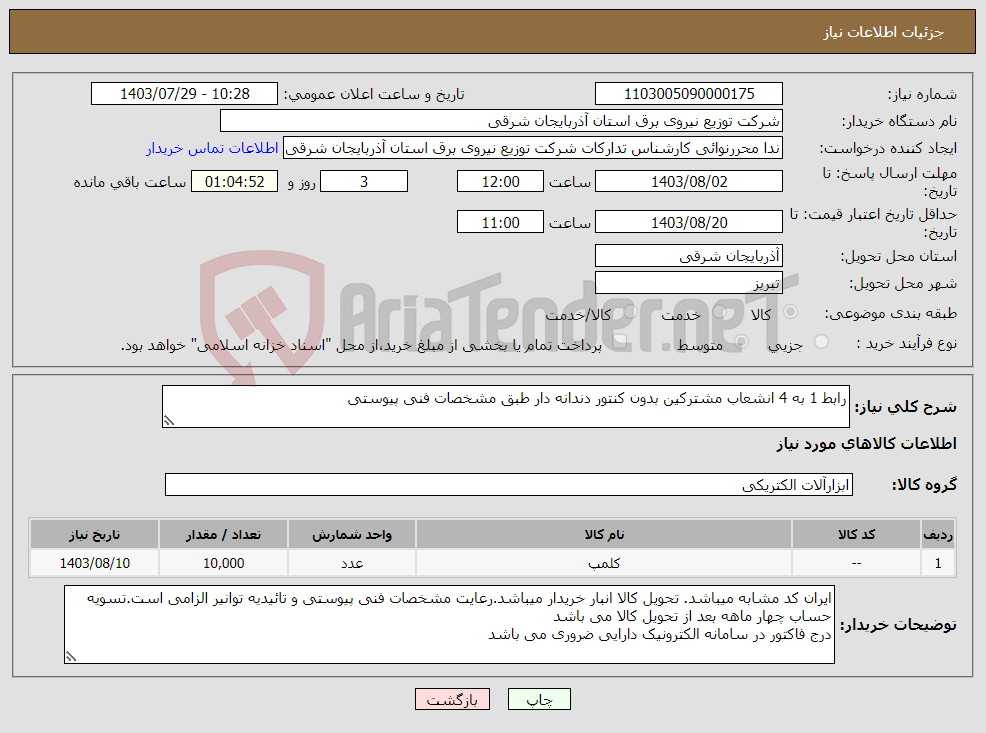The width and height of the screenshot is (986, 733).
Task: Click the need date cell 1403/08/10
Action: point(94,563)
